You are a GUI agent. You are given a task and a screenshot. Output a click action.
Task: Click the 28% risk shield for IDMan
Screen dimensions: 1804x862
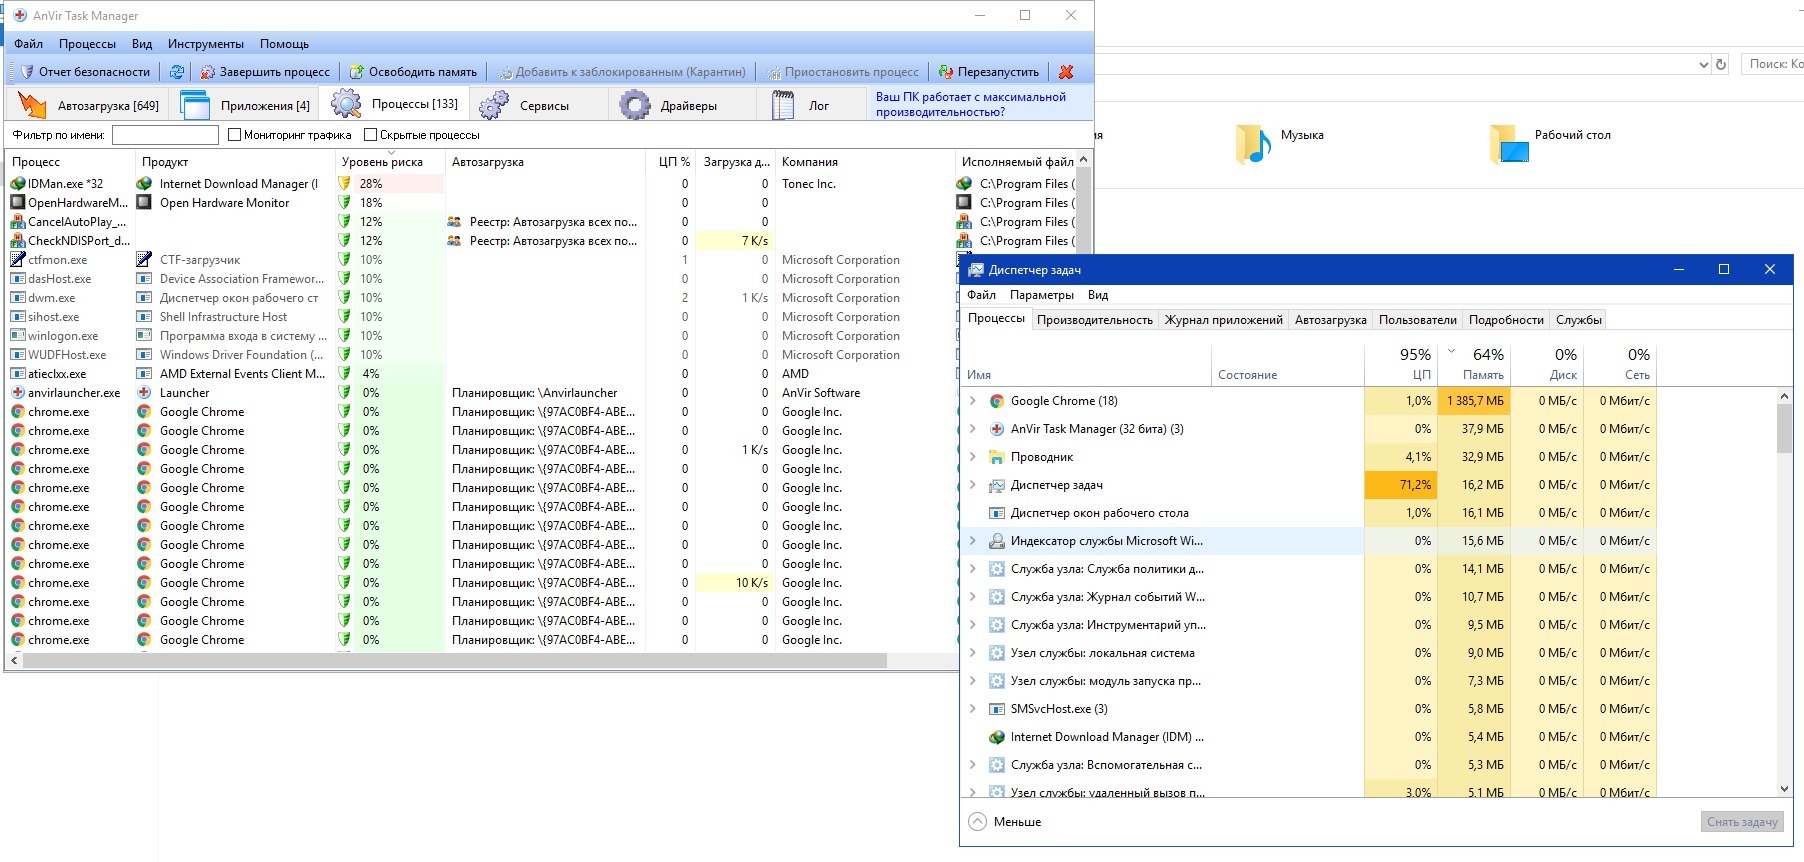345,184
